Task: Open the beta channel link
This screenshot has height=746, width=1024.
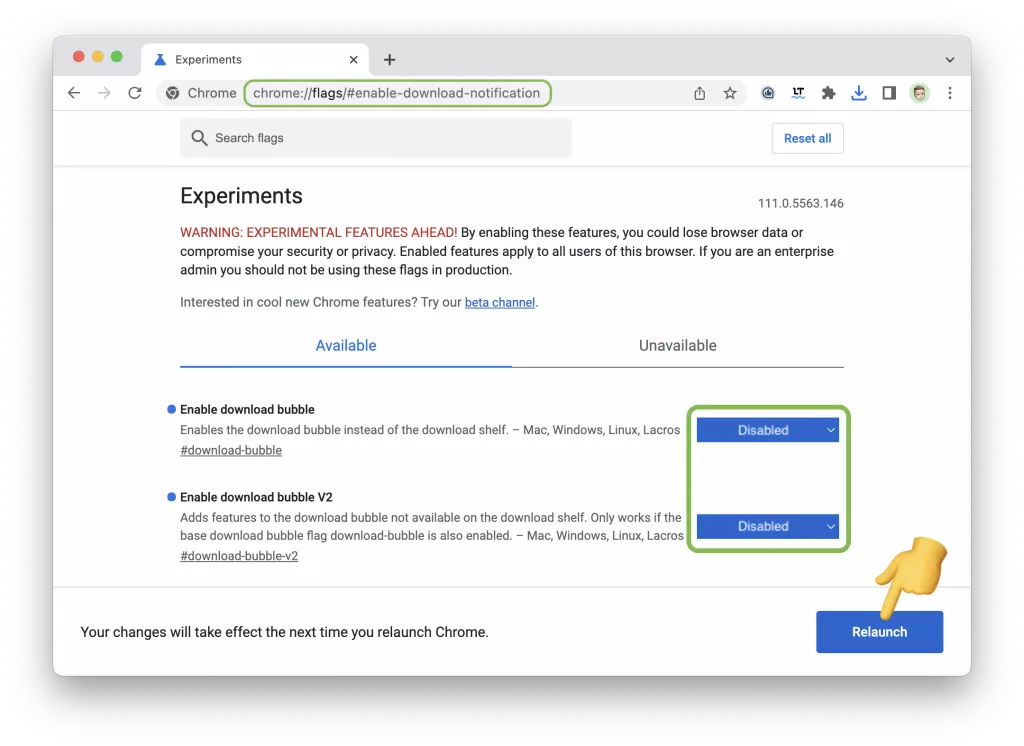Action: [x=500, y=302]
